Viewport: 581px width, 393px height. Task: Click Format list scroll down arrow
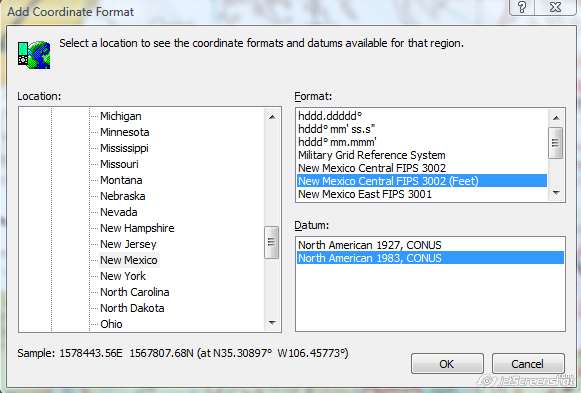click(x=556, y=192)
